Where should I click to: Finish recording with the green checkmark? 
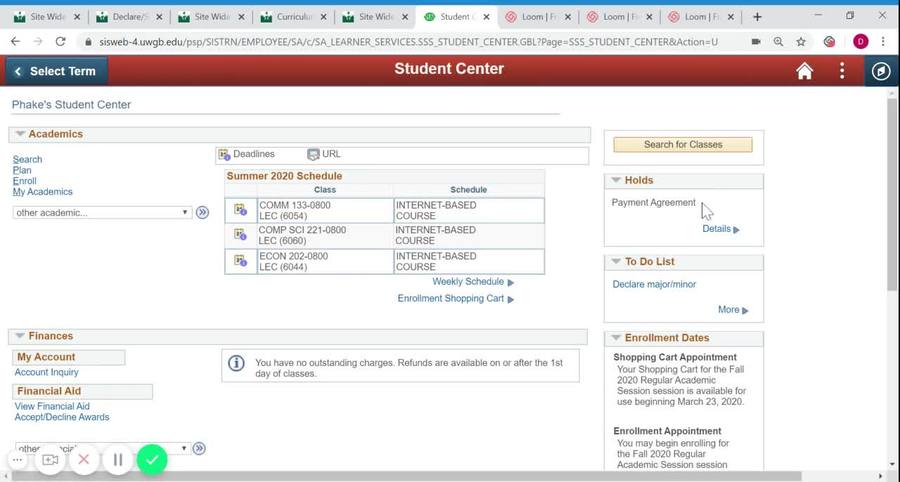[x=152, y=460]
